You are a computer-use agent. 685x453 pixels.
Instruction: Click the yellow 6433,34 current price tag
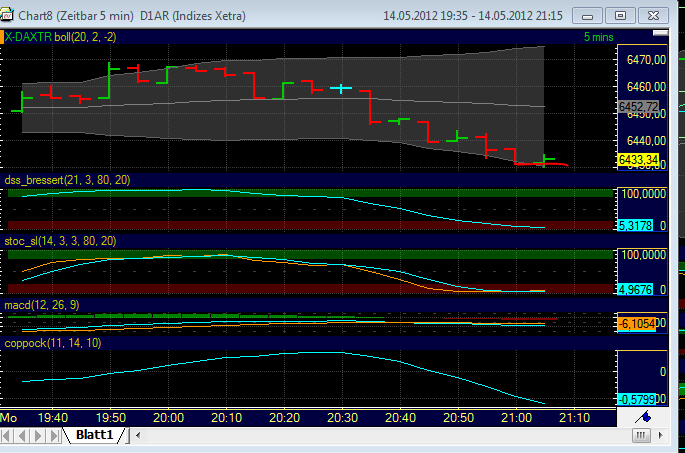(638, 160)
